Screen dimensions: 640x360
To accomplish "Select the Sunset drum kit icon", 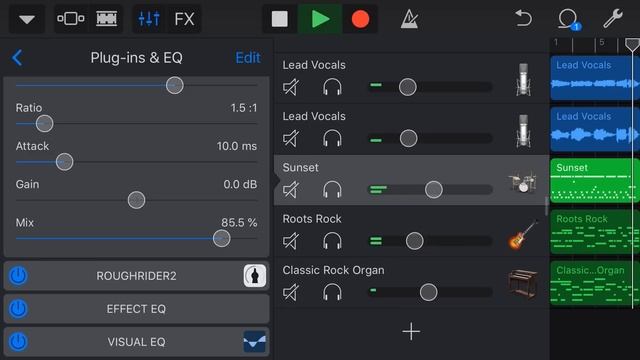I will click(523, 182).
